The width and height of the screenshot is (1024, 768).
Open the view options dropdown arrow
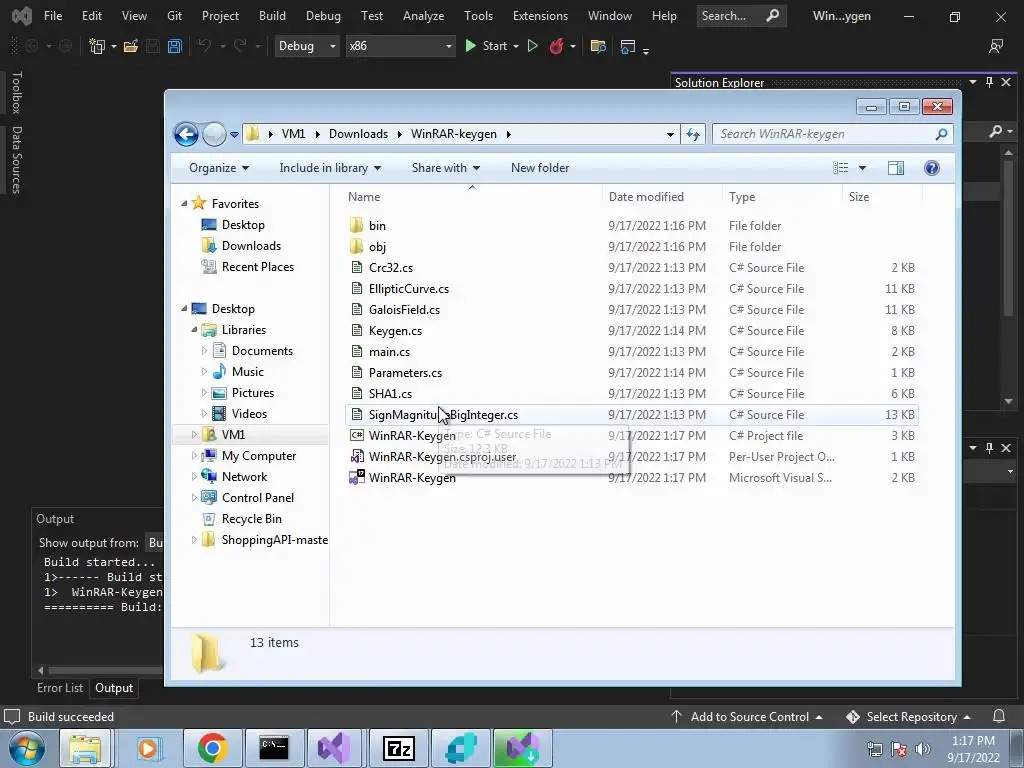tap(862, 168)
